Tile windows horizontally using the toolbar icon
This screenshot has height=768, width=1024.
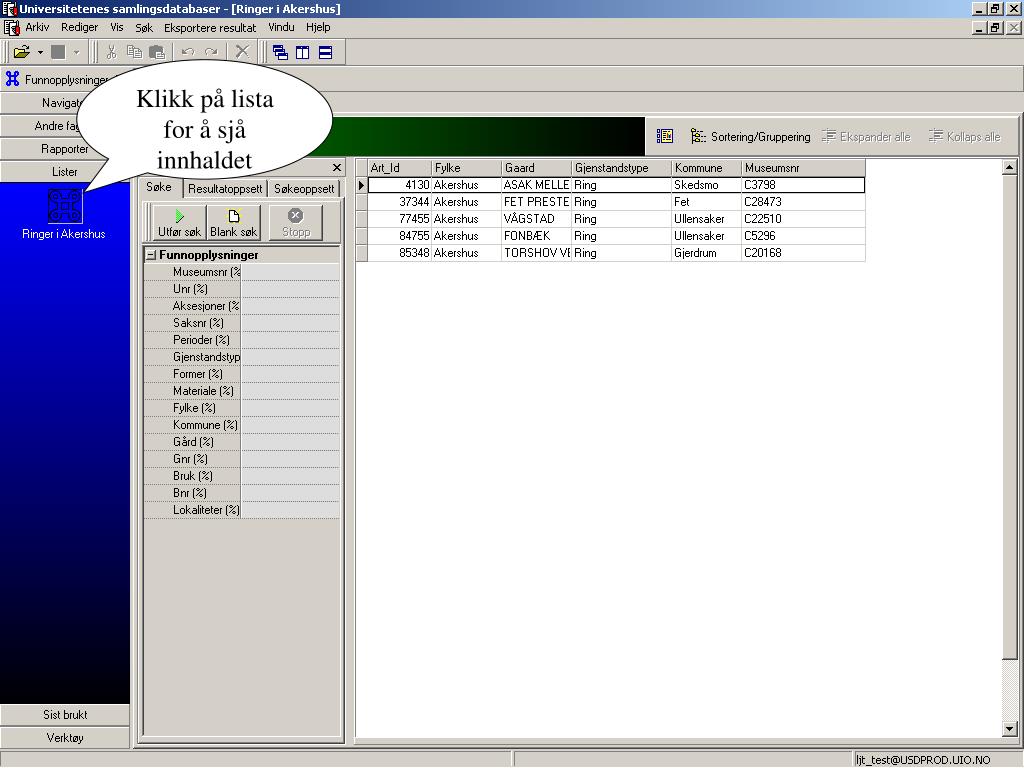click(x=325, y=53)
